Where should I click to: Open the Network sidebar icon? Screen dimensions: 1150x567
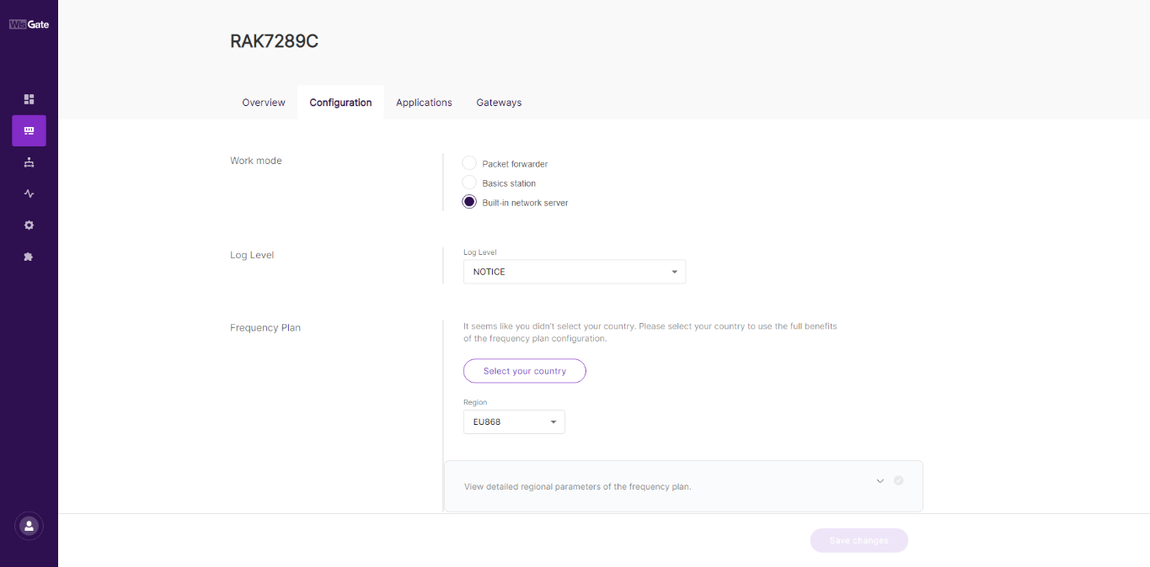pyautogui.click(x=29, y=162)
